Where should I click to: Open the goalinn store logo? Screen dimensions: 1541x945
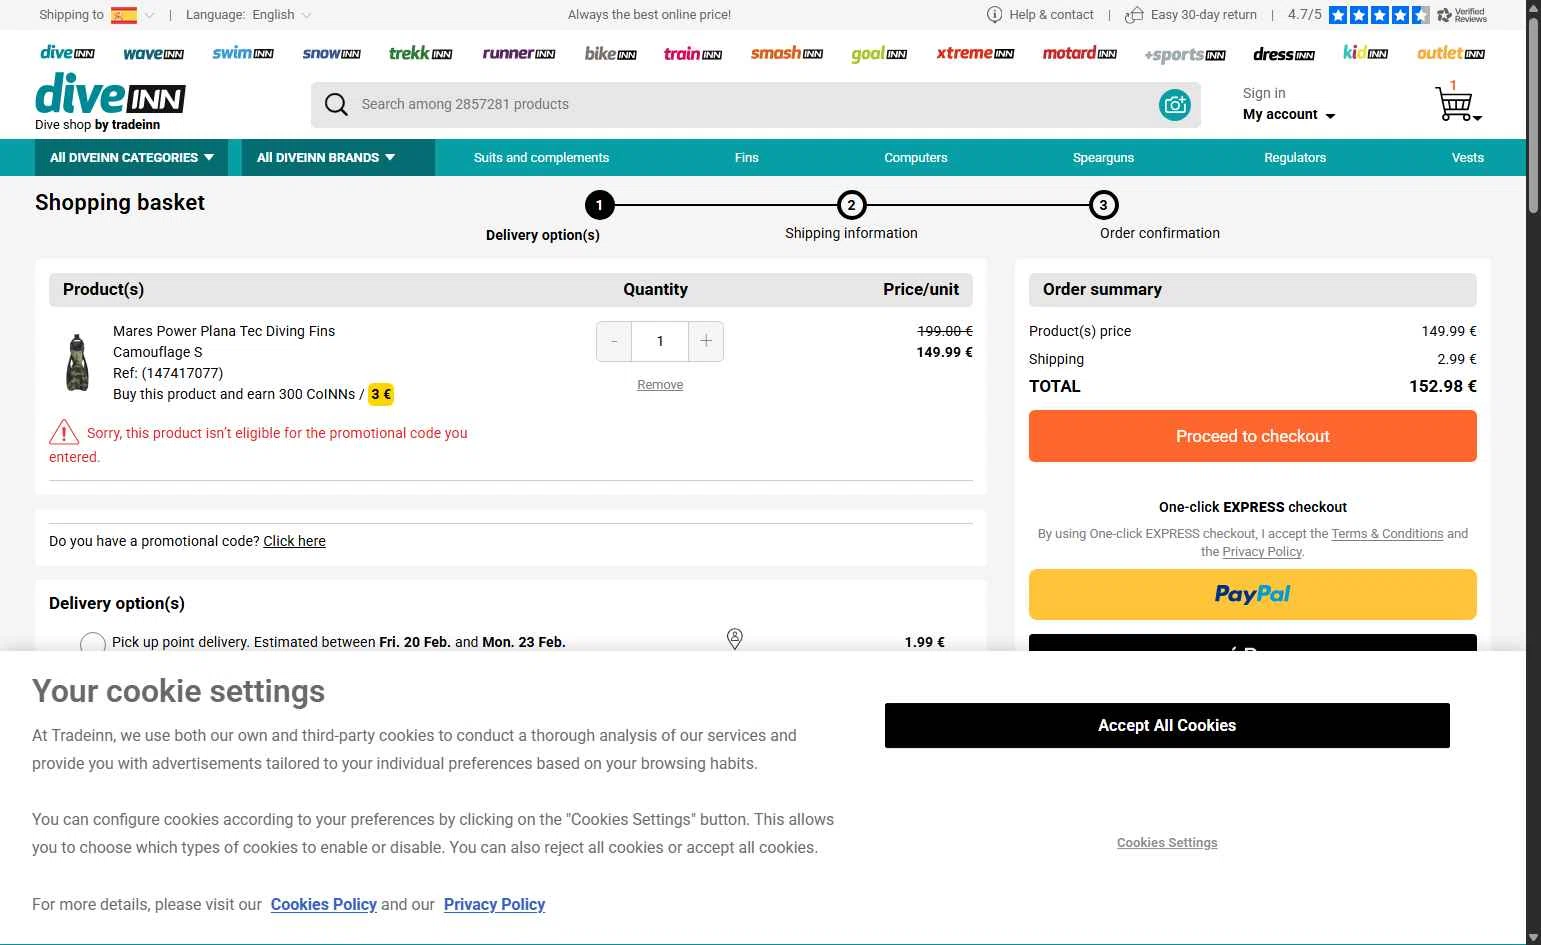879,54
